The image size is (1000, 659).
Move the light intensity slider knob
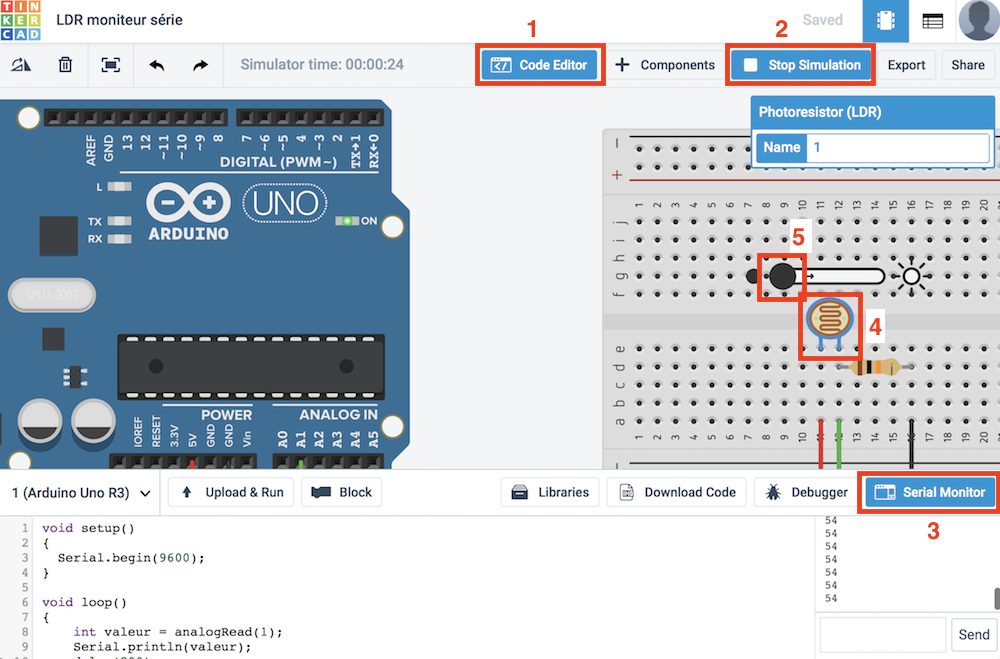783,276
